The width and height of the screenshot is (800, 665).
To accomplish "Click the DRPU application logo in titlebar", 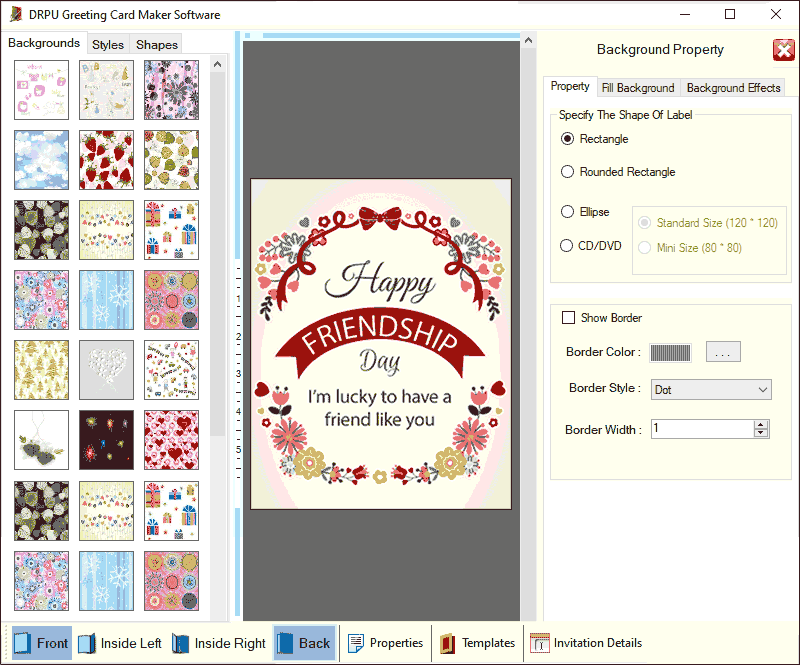I will (15, 15).
